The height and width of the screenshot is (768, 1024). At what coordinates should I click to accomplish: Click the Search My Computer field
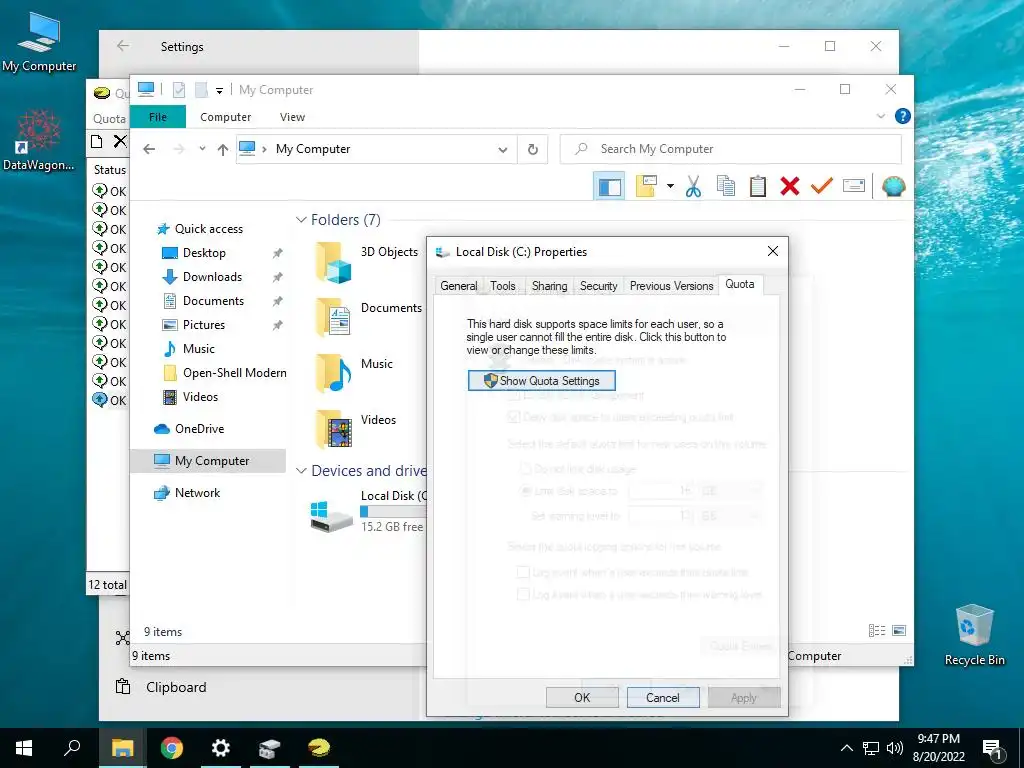pyautogui.click(x=731, y=150)
